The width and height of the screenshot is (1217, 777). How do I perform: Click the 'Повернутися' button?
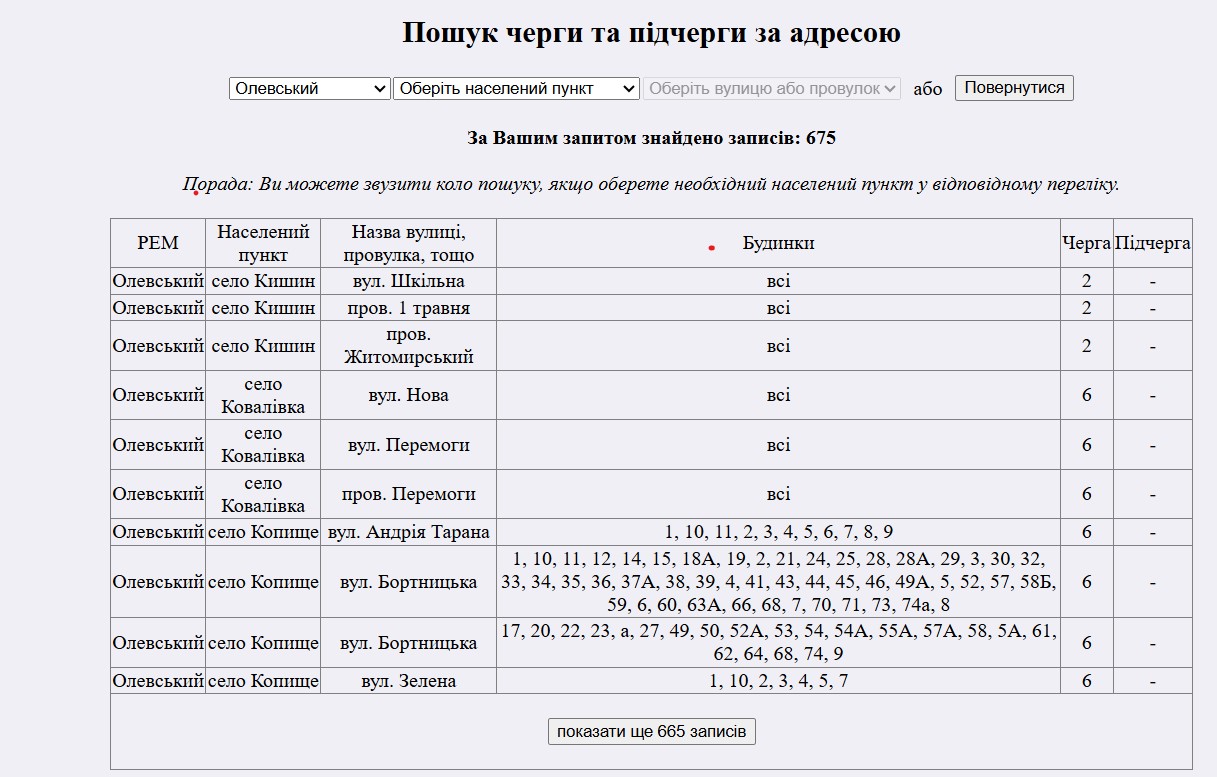pos(1014,87)
